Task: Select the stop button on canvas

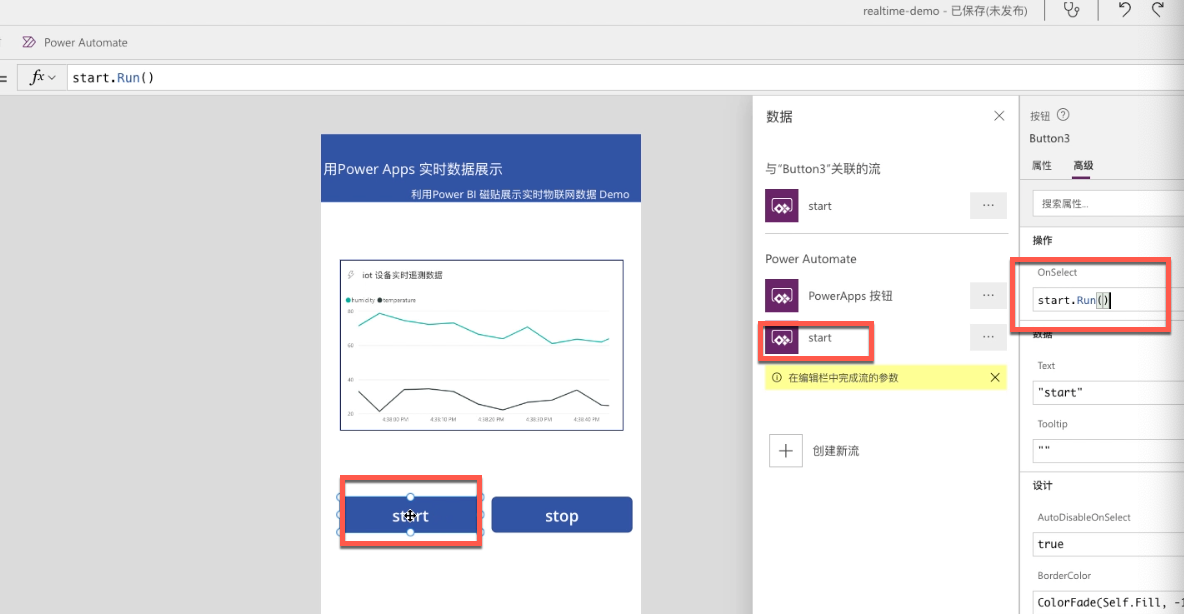Action: 562,515
